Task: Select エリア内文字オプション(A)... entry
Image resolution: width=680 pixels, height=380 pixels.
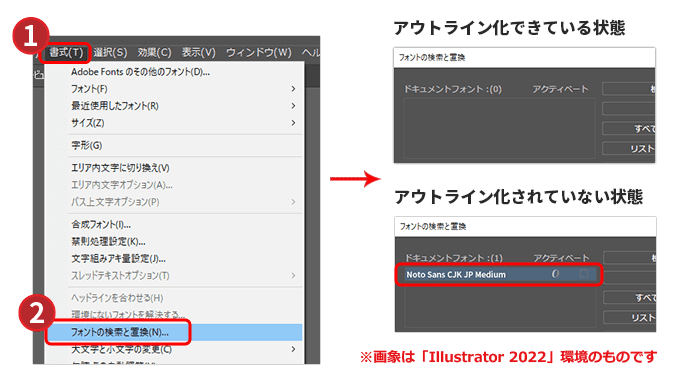Action: click(173, 185)
